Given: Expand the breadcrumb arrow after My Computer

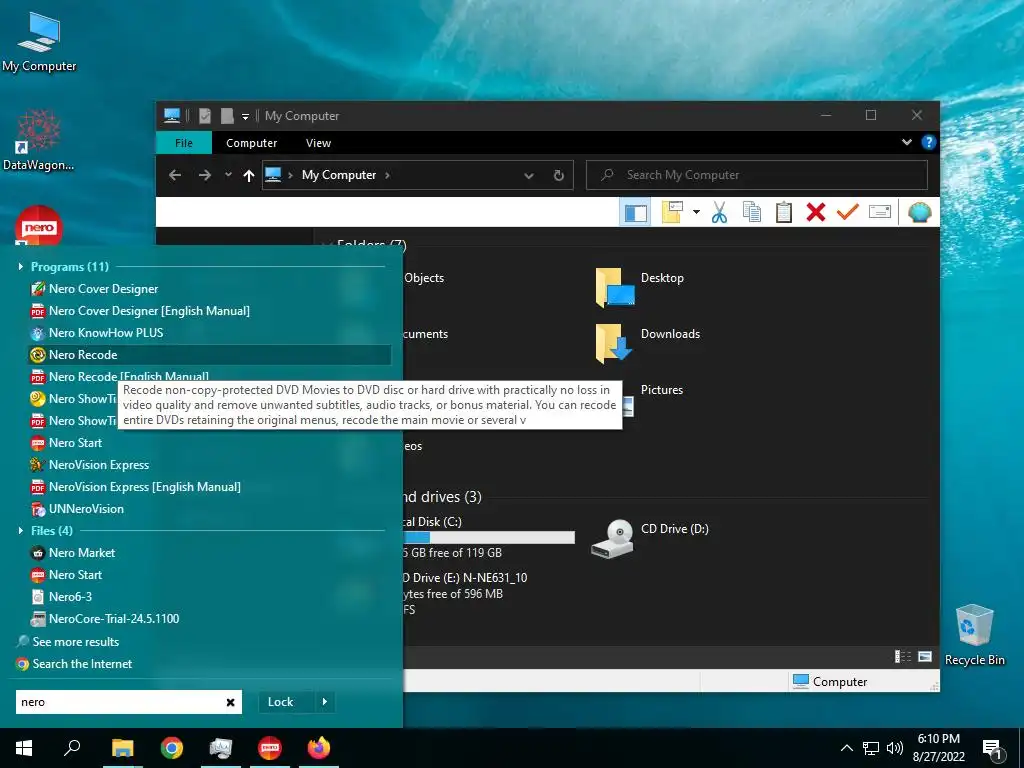Looking at the screenshot, I should (x=387, y=175).
